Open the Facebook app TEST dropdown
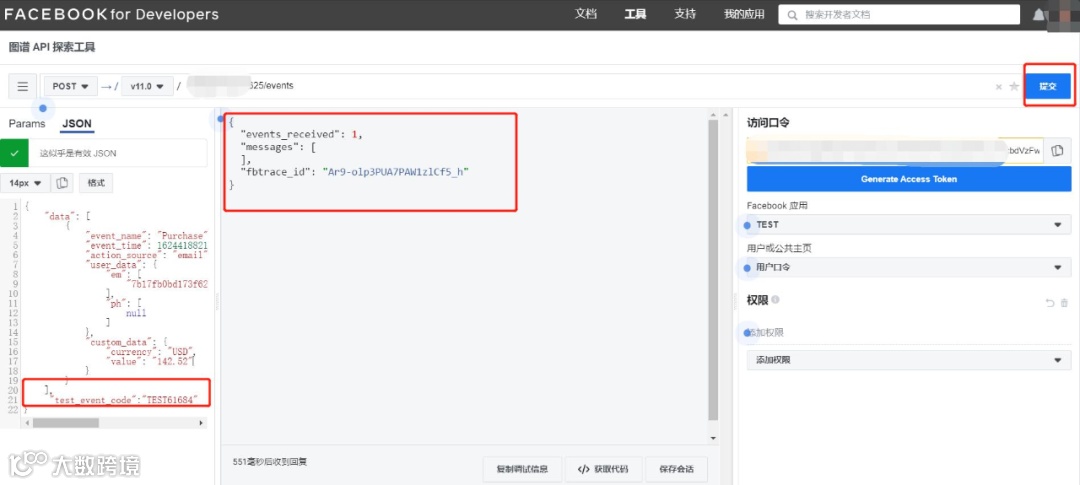 coord(908,225)
